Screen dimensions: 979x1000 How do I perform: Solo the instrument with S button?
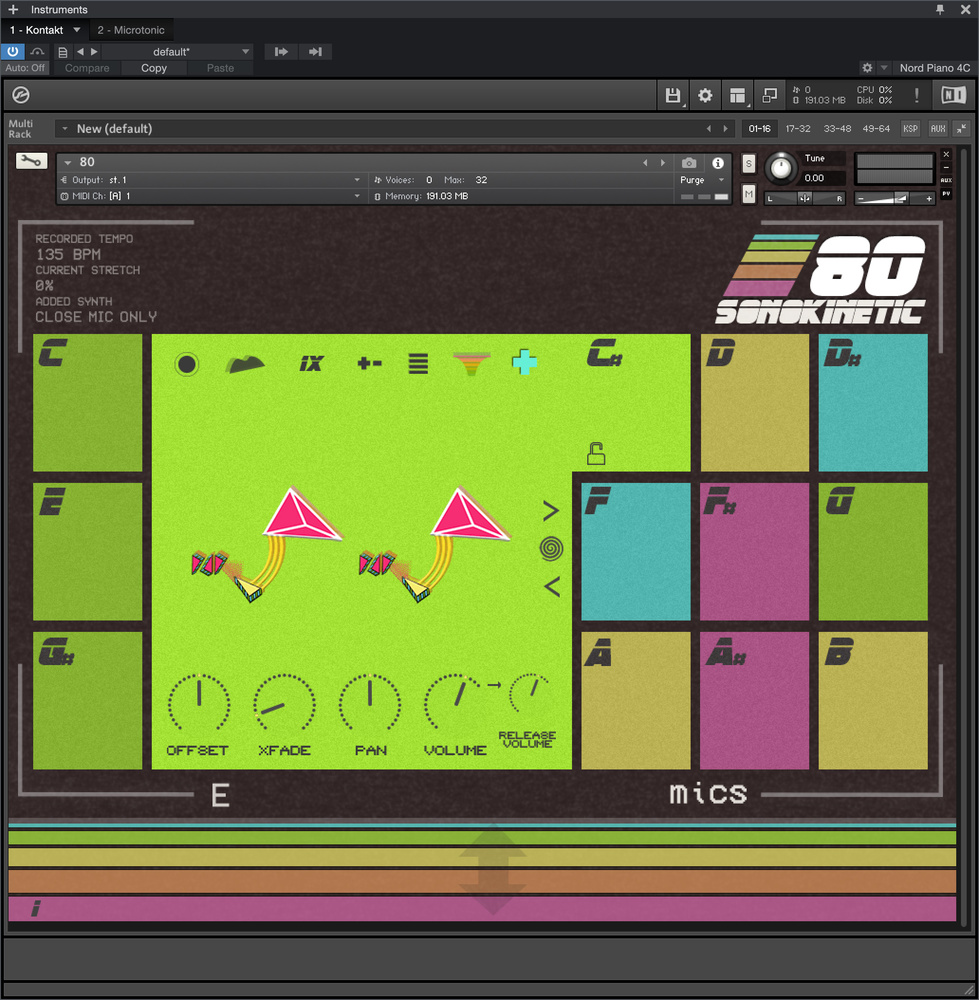pos(749,164)
